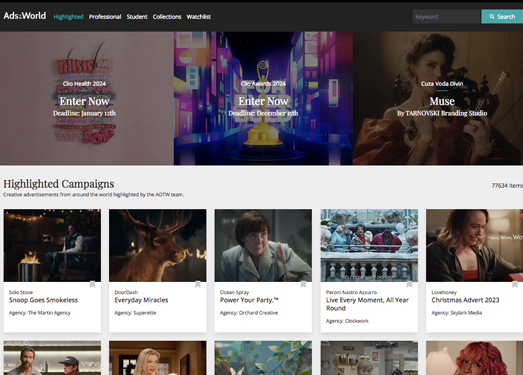Open the Highlighted nav tab
Image resolution: width=523 pixels, height=375 pixels.
(68, 17)
